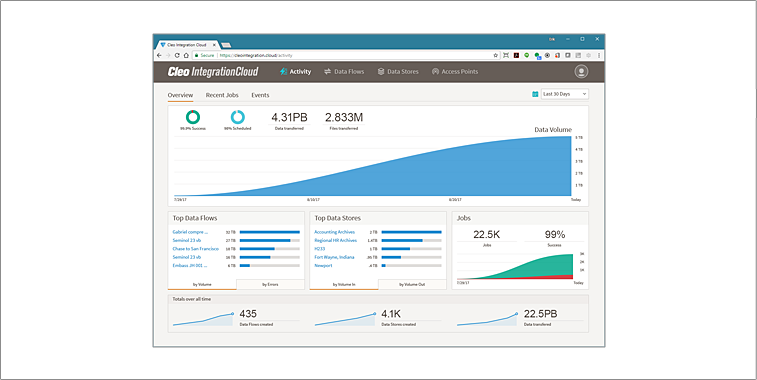Switch Top Data Flows to by Errors
This screenshot has width=757, height=380.
270,284
